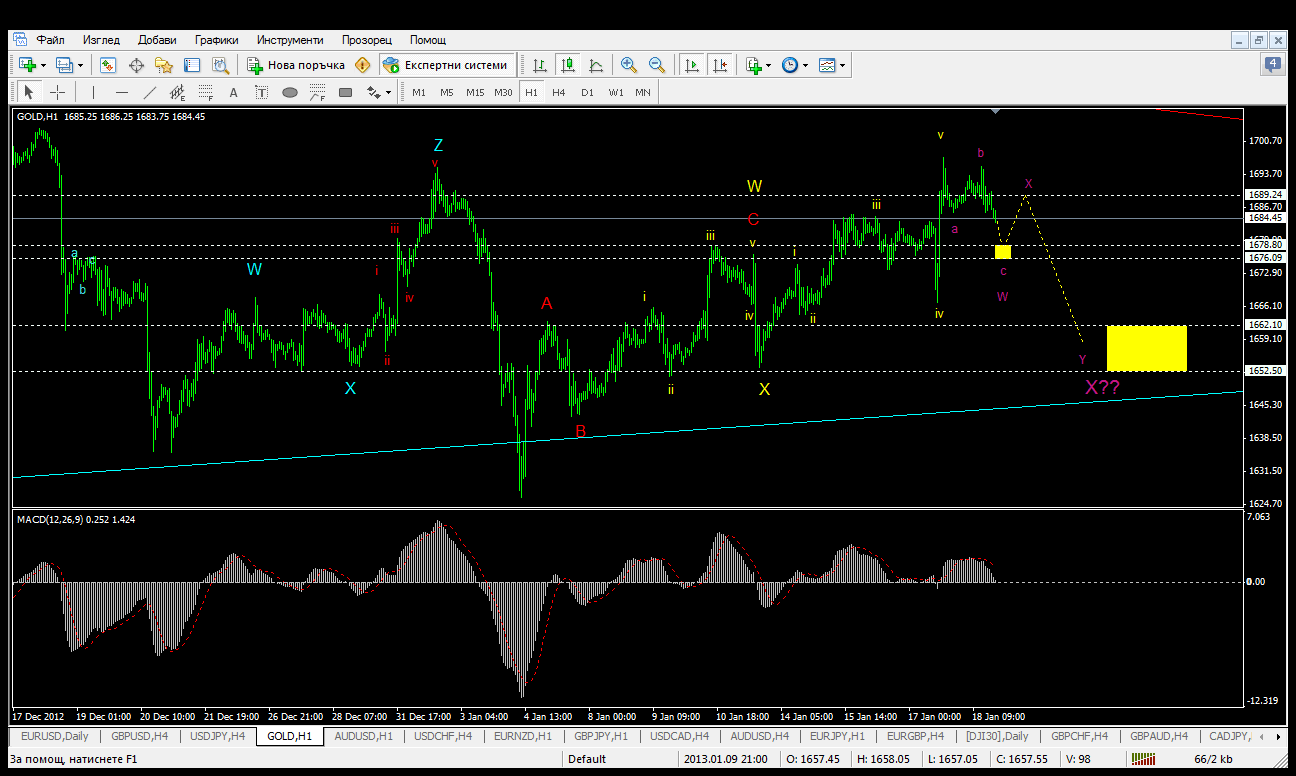1296x776 pixels.
Task: Expand the periods clock dropdown arrow
Action: (805, 65)
